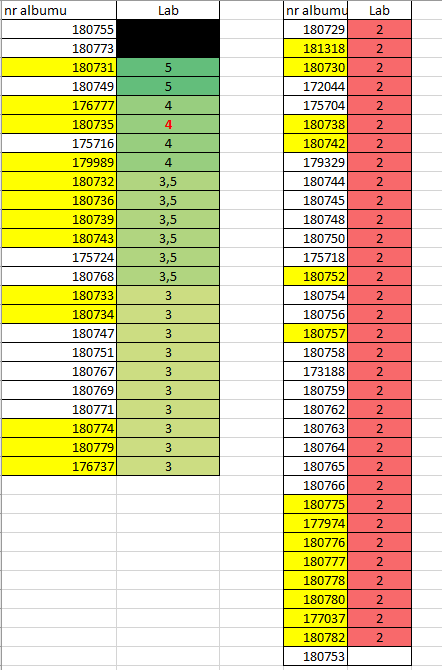Select the yellow cell 180775
Viewport: 442px width, 670px height.
pyautogui.click(x=316, y=505)
